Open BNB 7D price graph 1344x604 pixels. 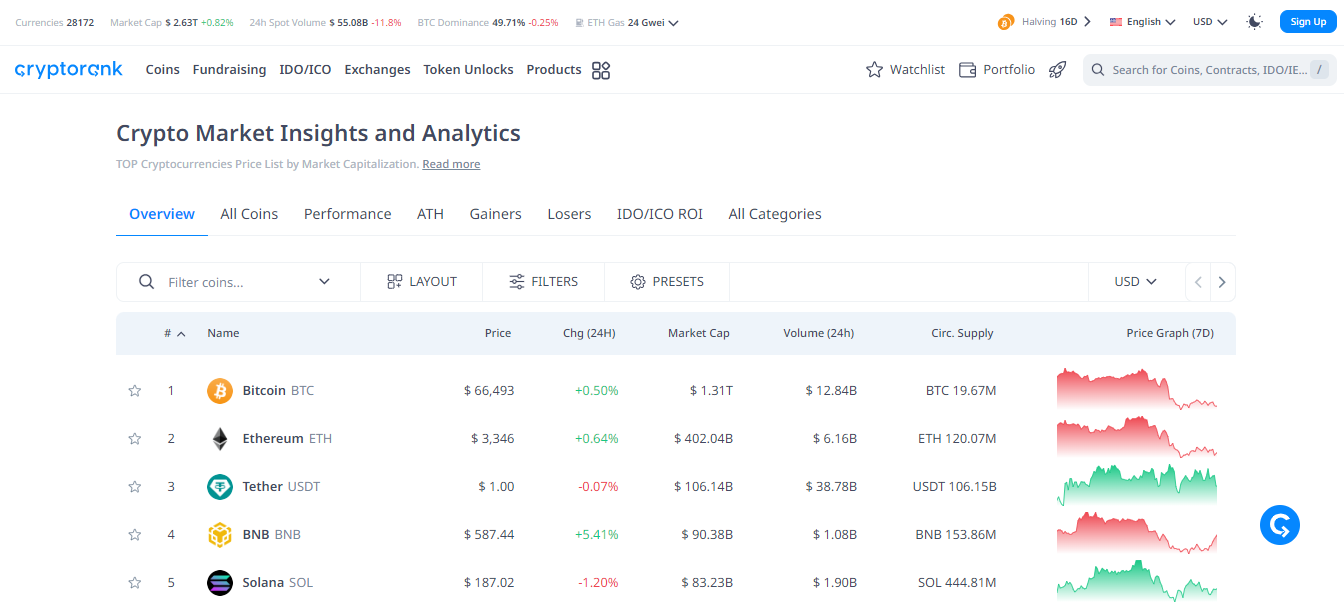pyautogui.click(x=1137, y=533)
